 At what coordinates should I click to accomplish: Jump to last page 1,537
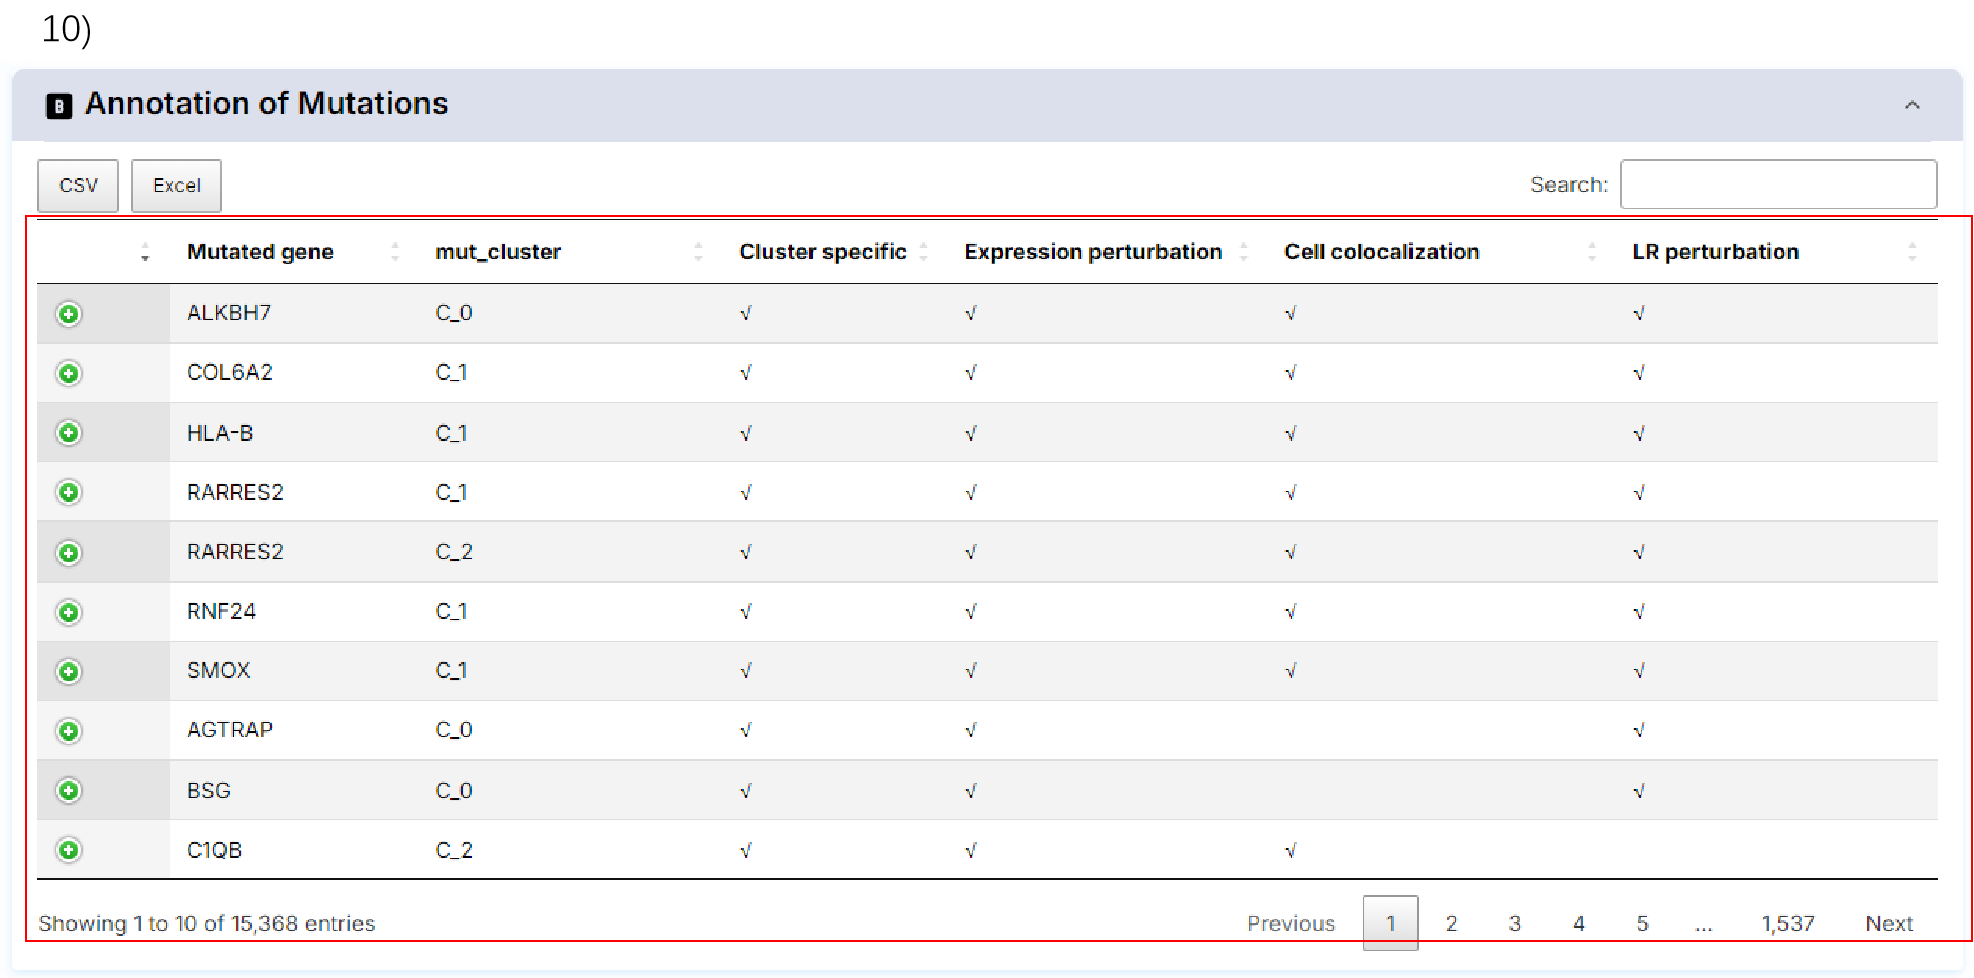click(1787, 923)
